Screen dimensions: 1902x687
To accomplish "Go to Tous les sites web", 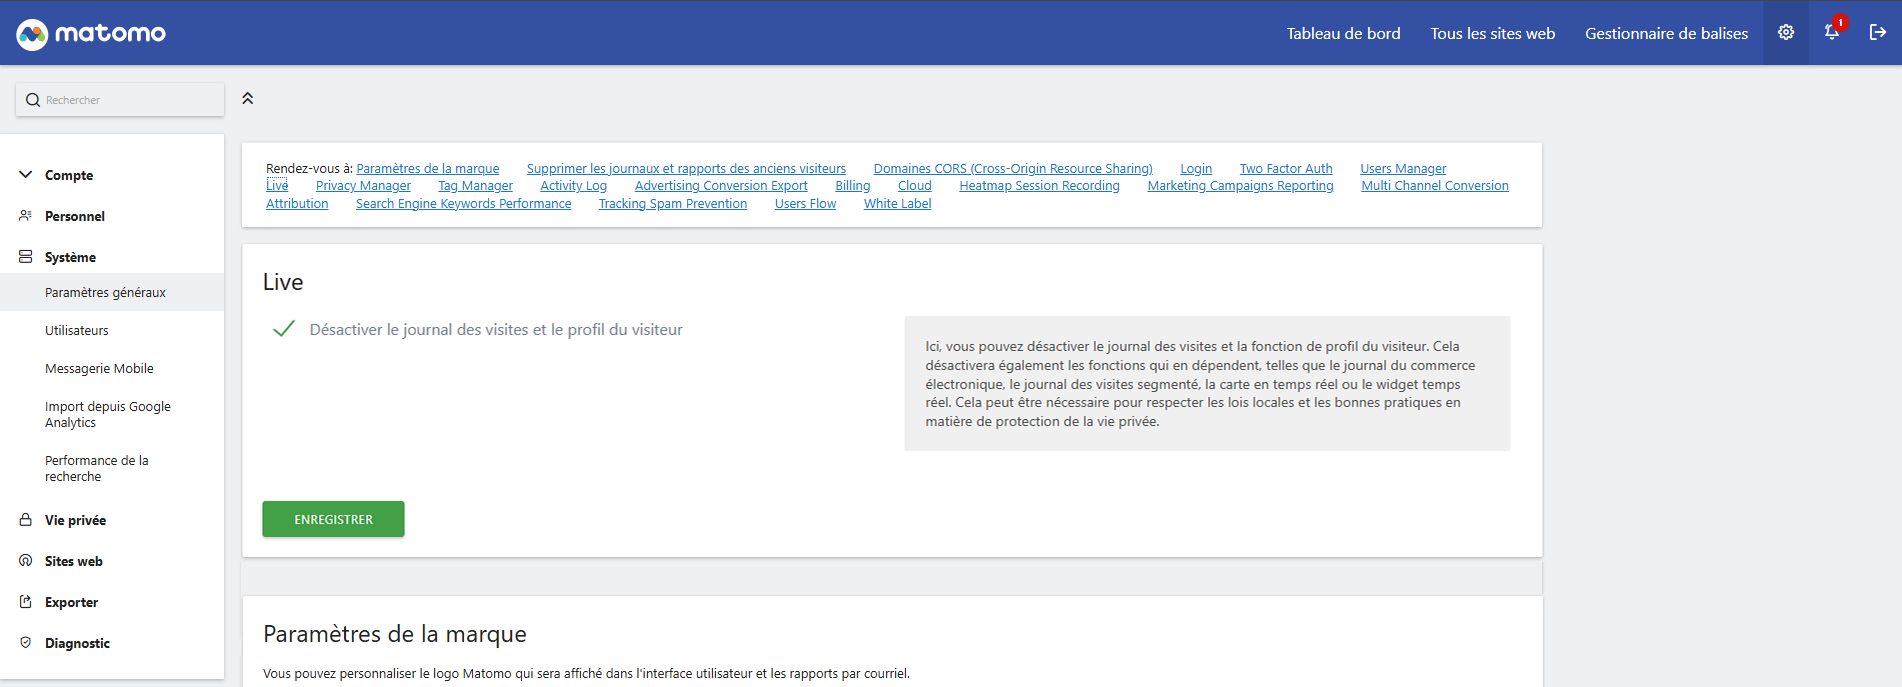I will [x=1492, y=33].
